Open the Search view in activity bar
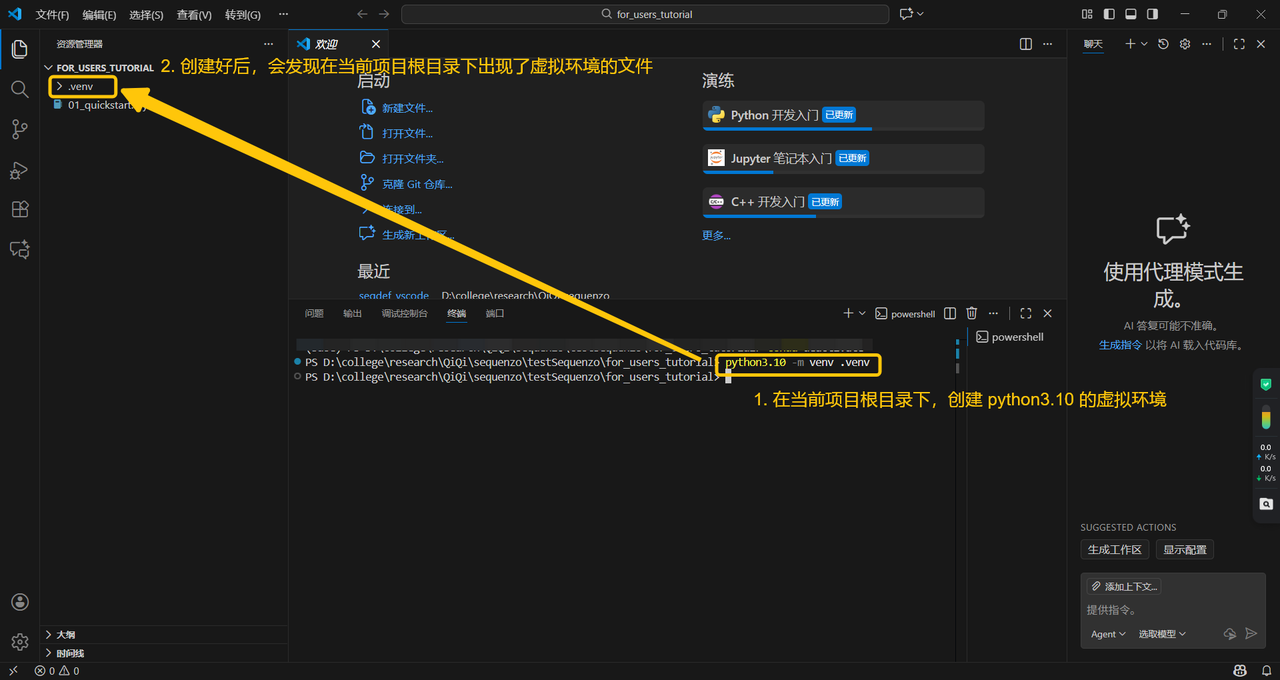This screenshot has width=1280, height=680. [x=19, y=89]
